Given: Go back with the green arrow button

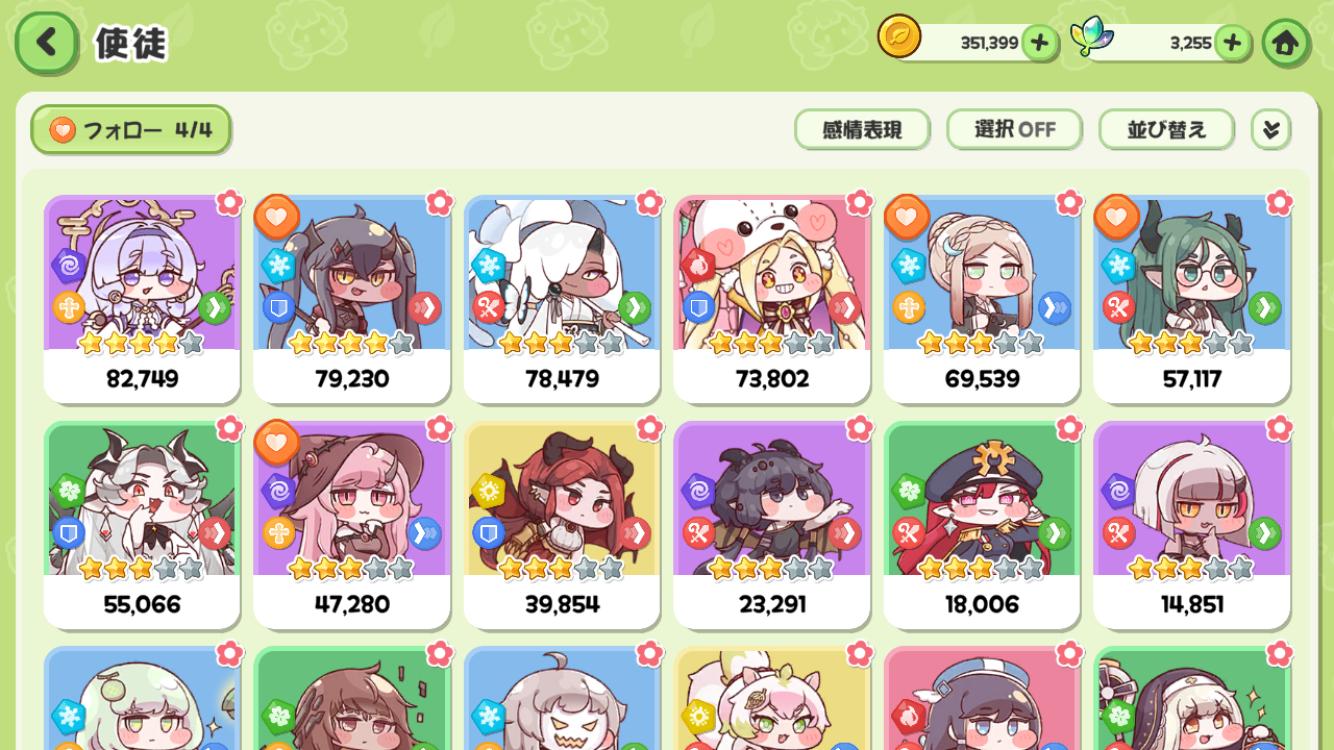Looking at the screenshot, I should click(46, 42).
